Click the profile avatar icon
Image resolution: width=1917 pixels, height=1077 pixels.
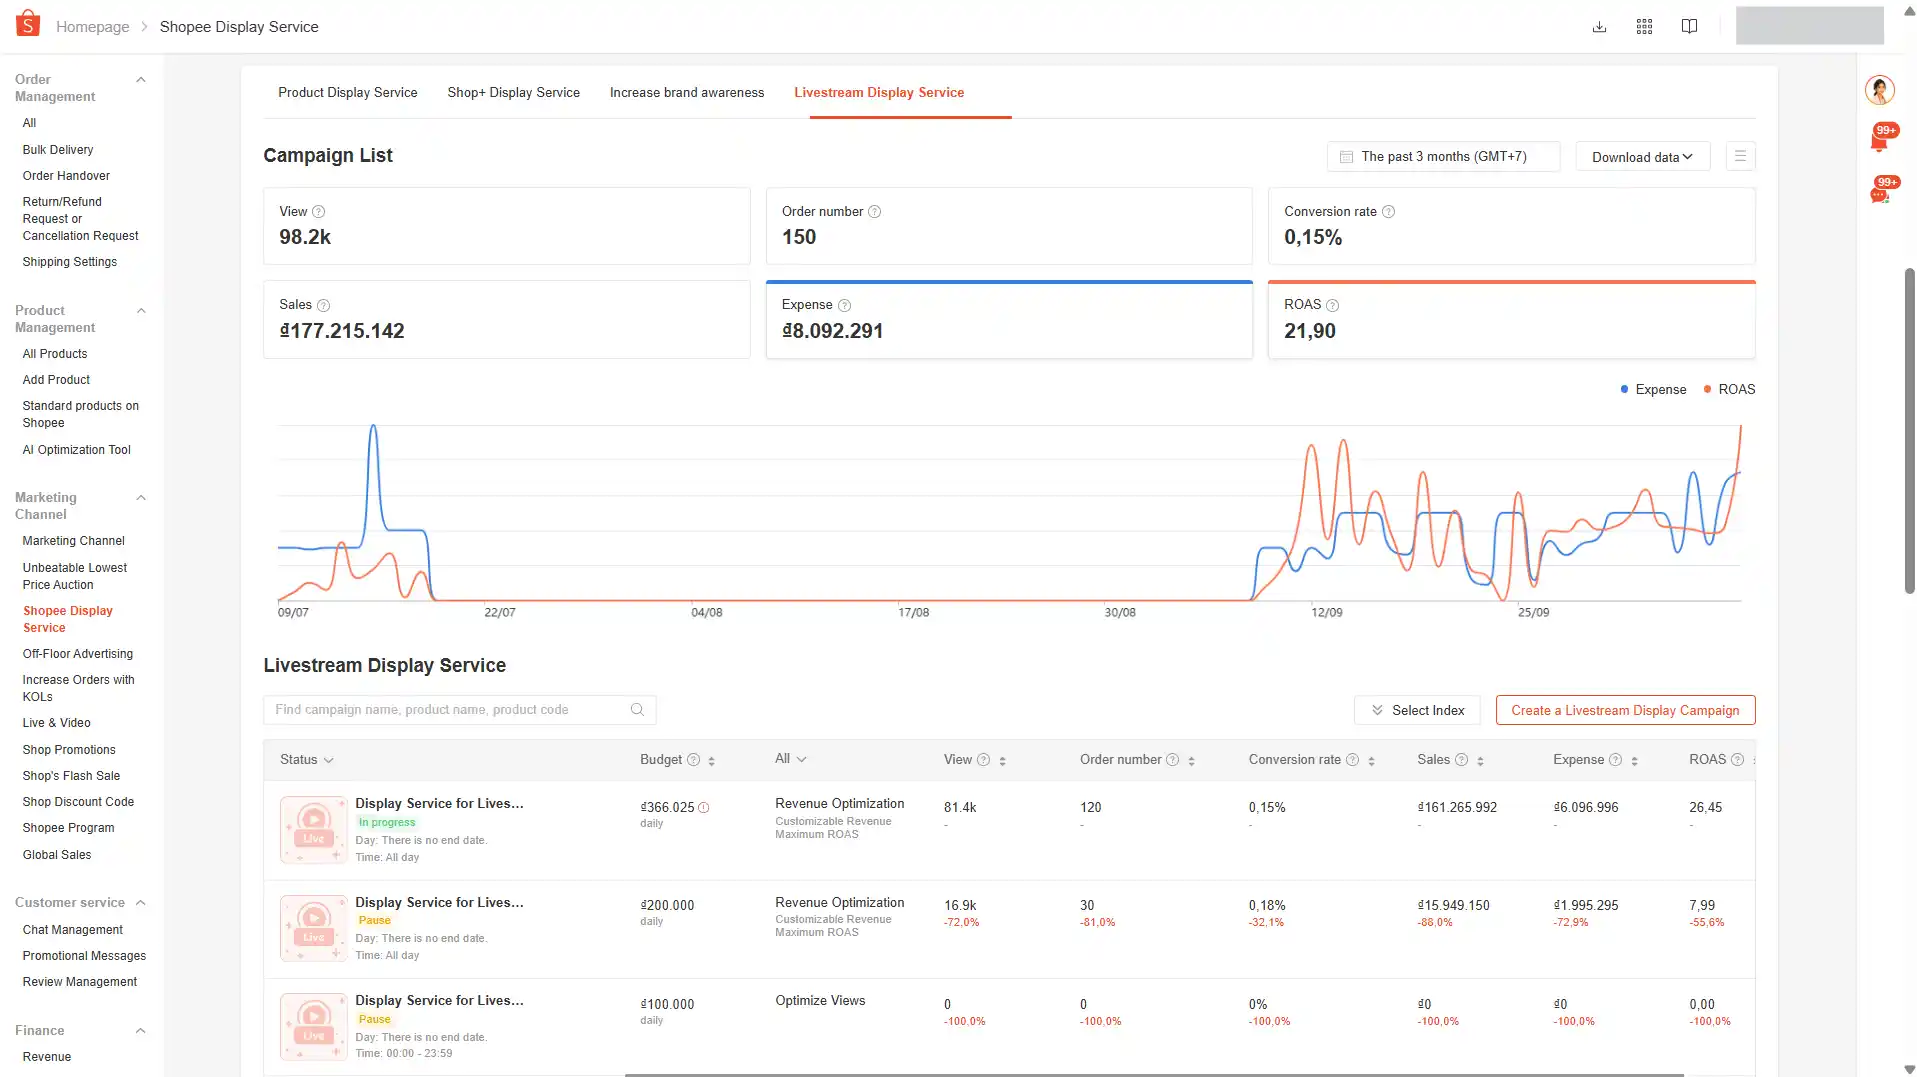click(1880, 90)
